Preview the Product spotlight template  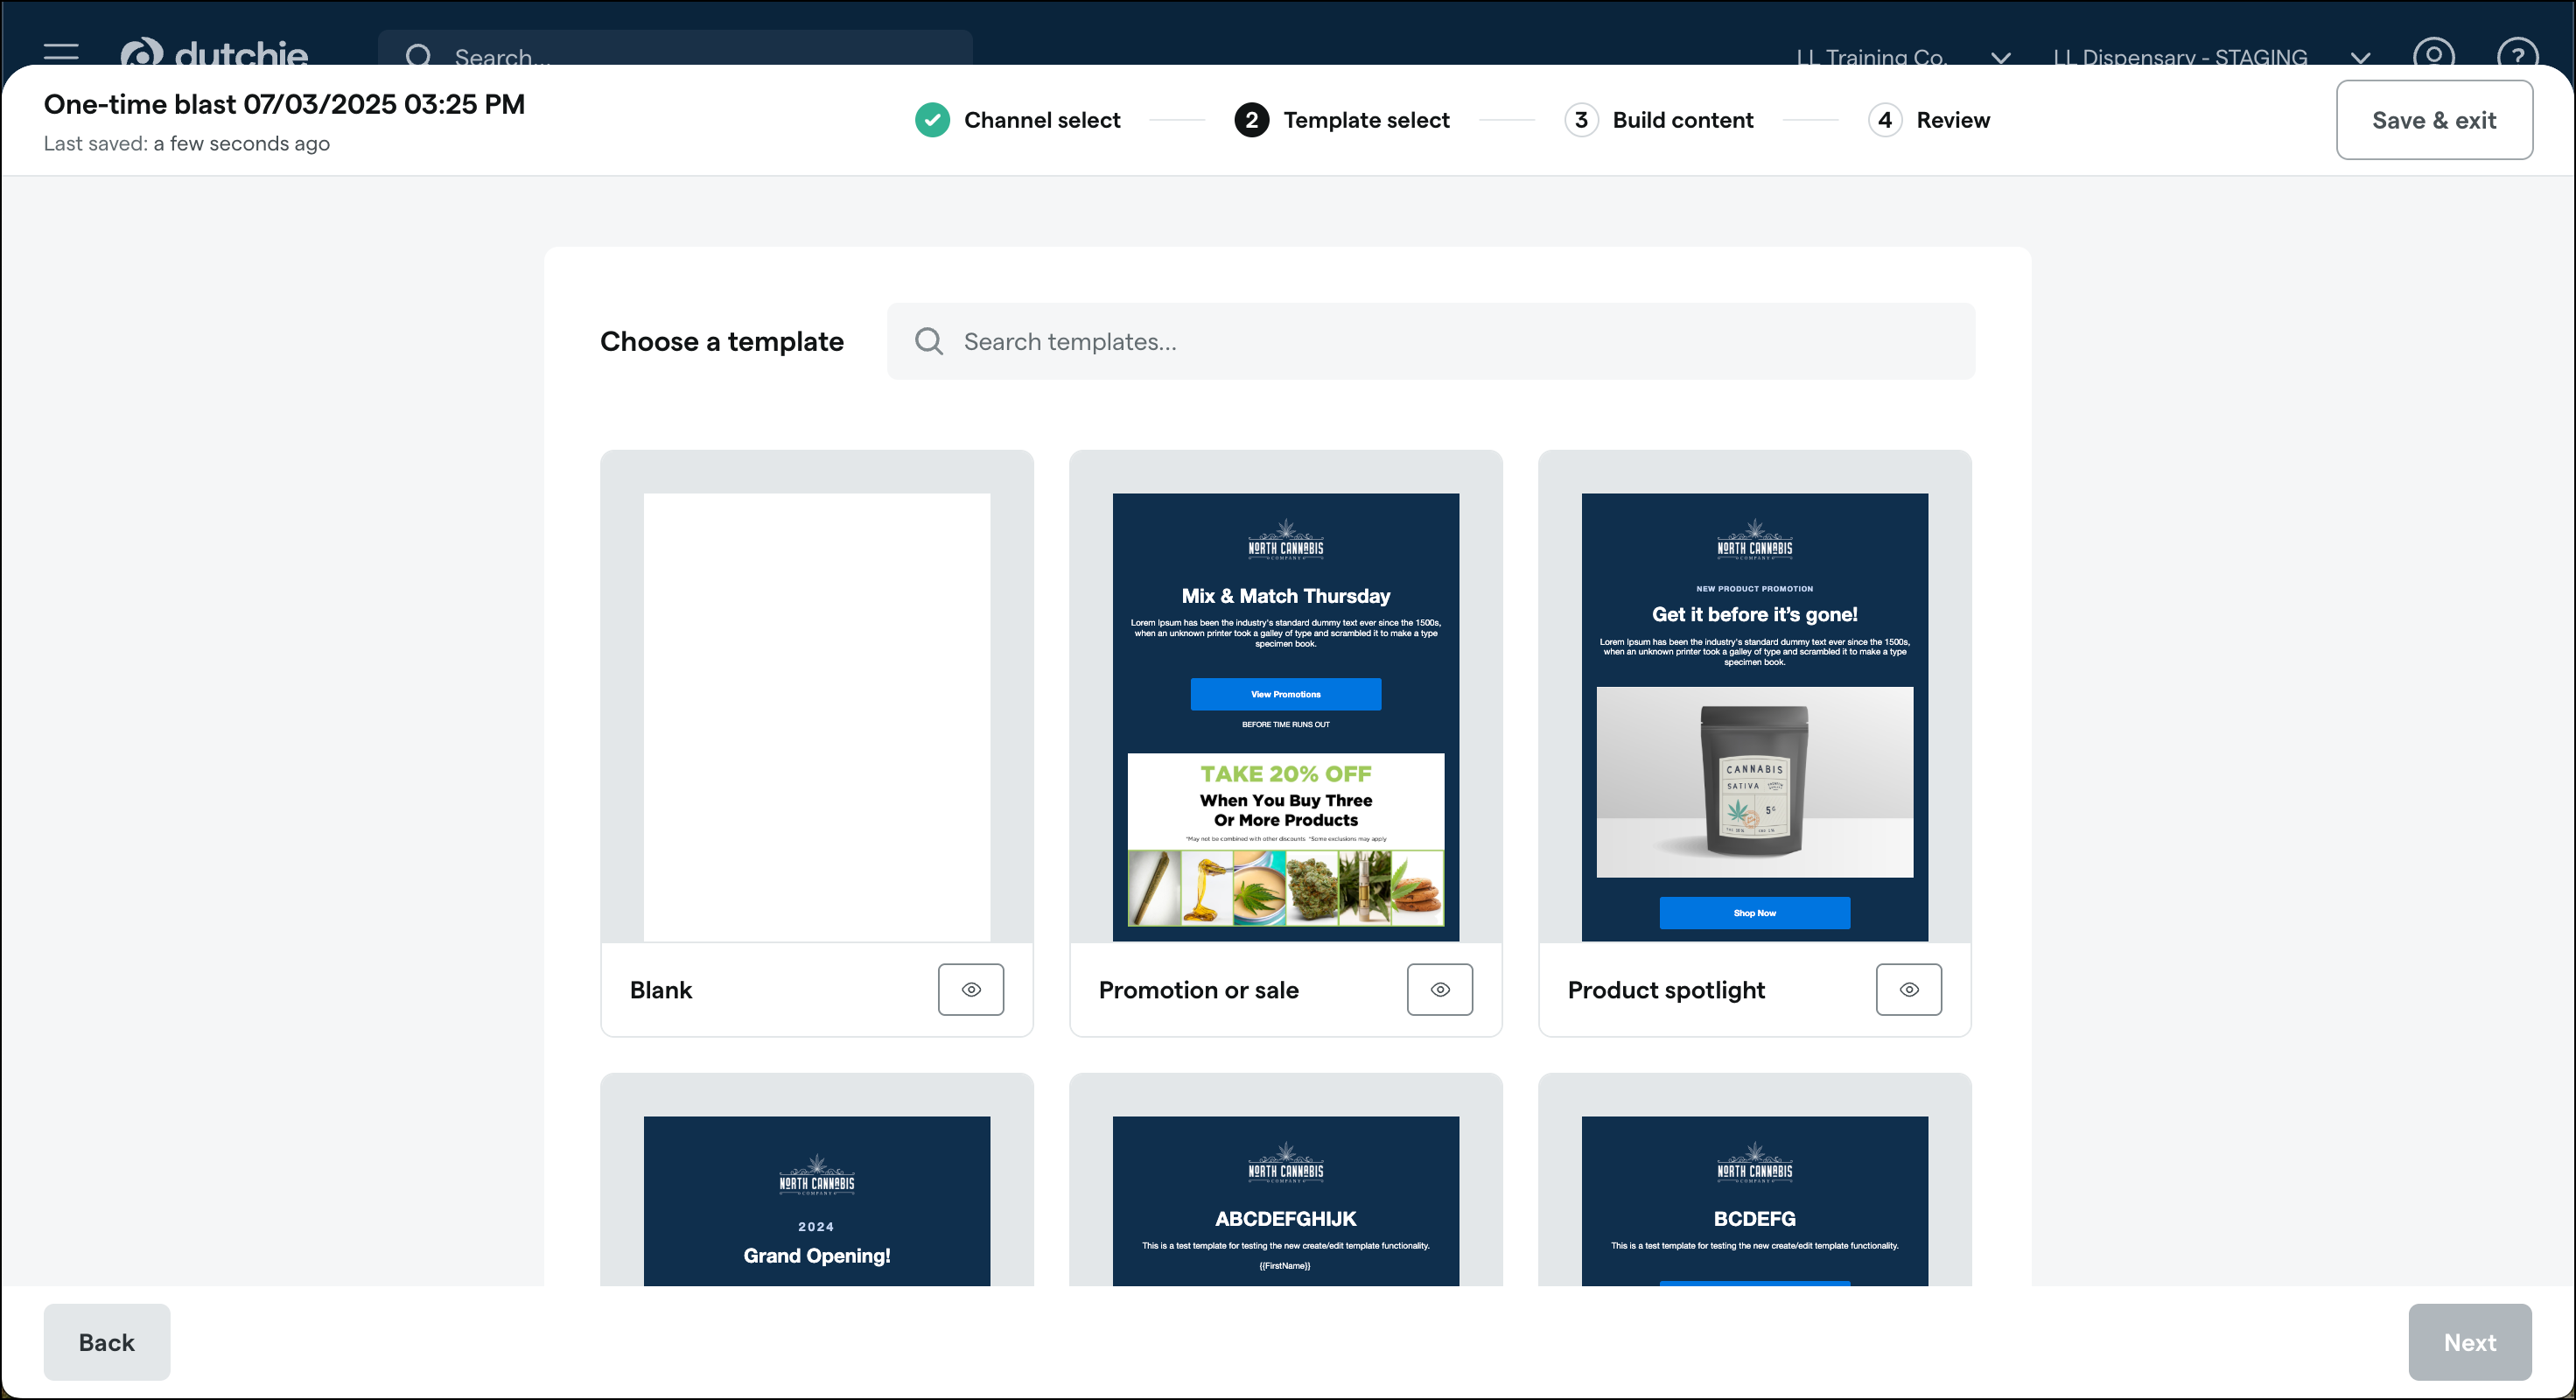coord(1909,990)
